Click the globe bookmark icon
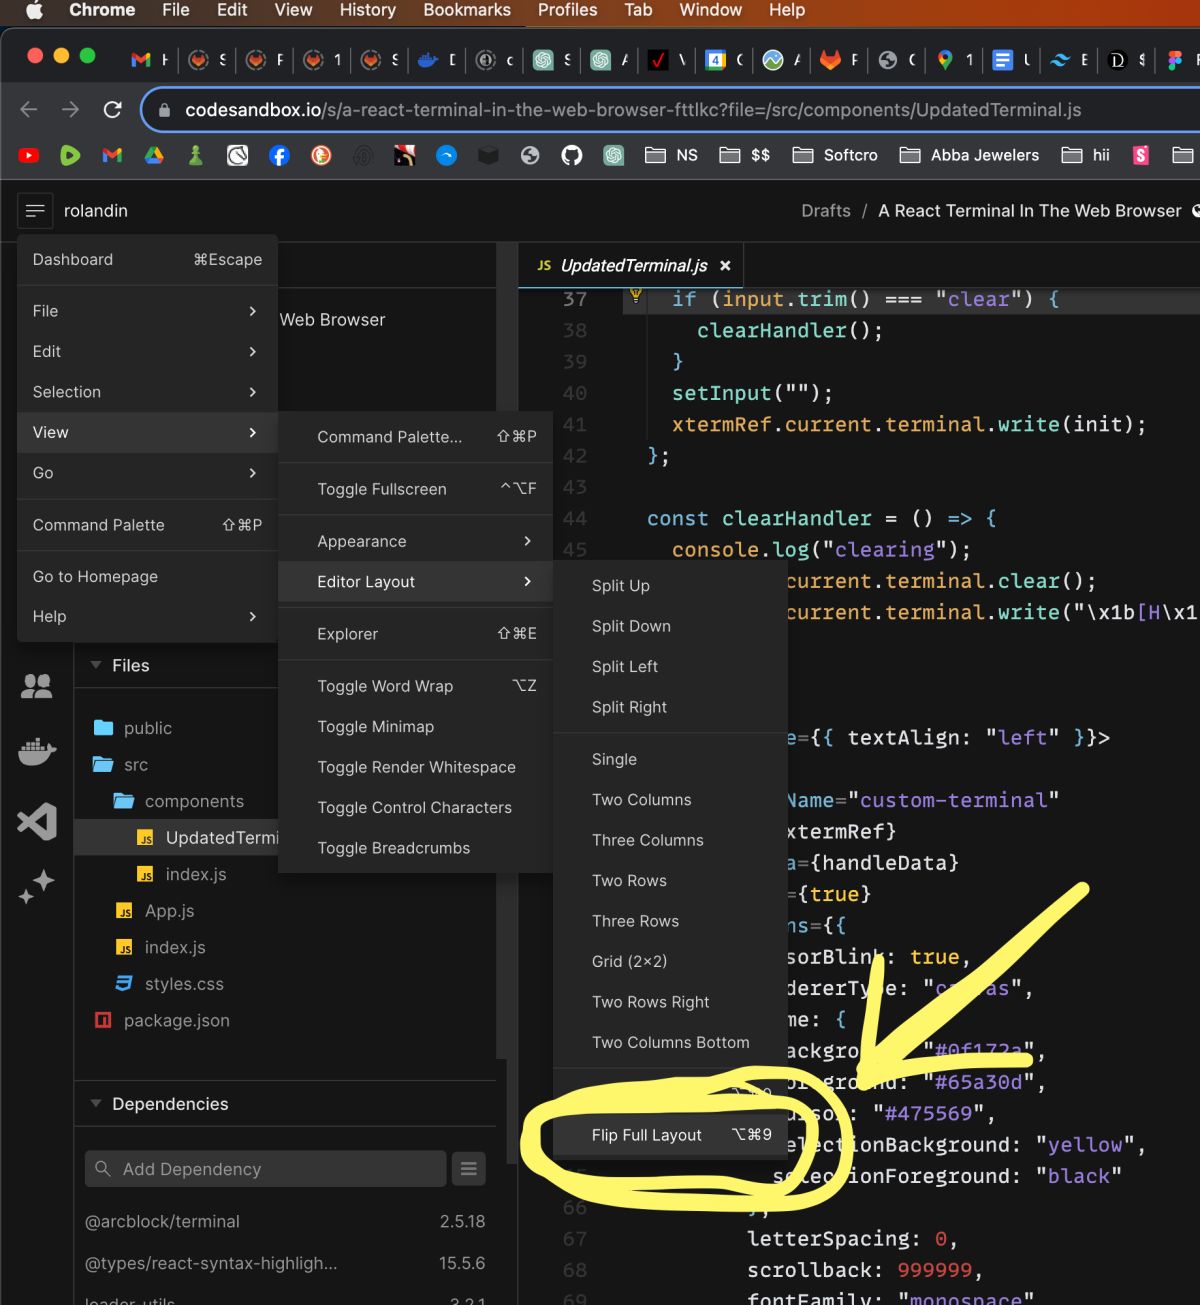This screenshot has width=1200, height=1305. (530, 155)
